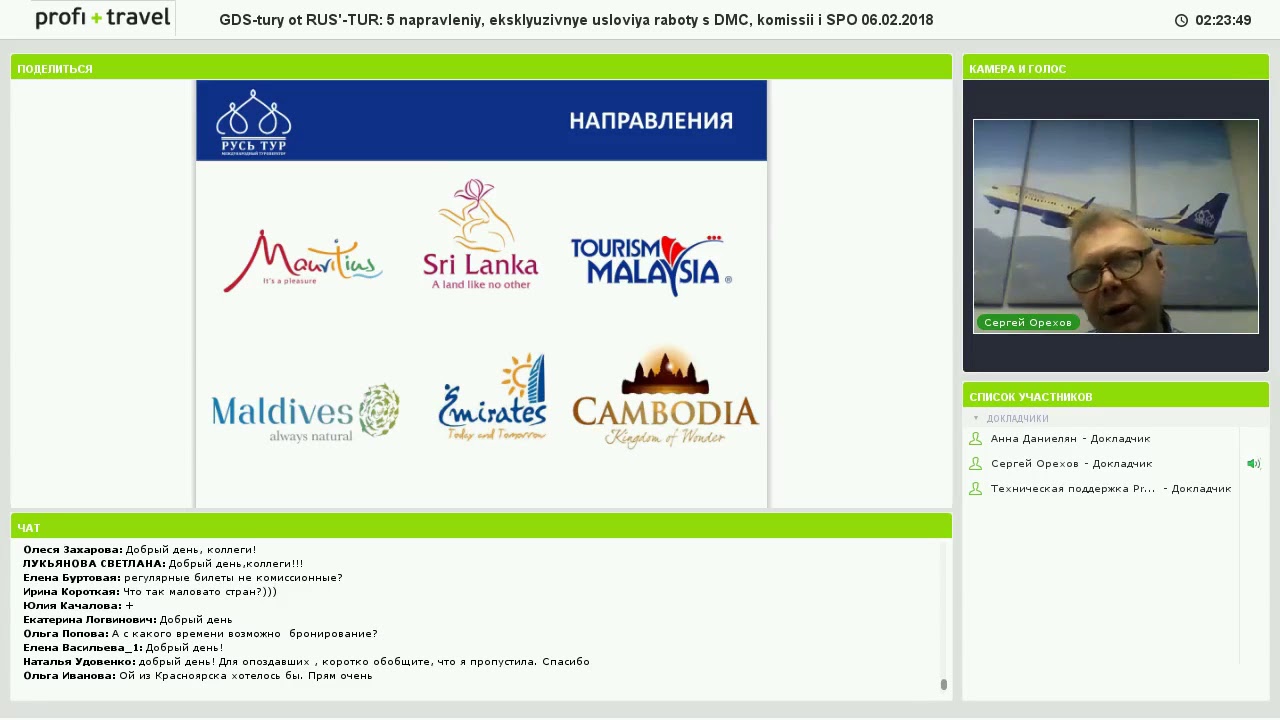1280x720 pixels.
Task: Click the Камера и голос panel header
Action: coord(1116,68)
